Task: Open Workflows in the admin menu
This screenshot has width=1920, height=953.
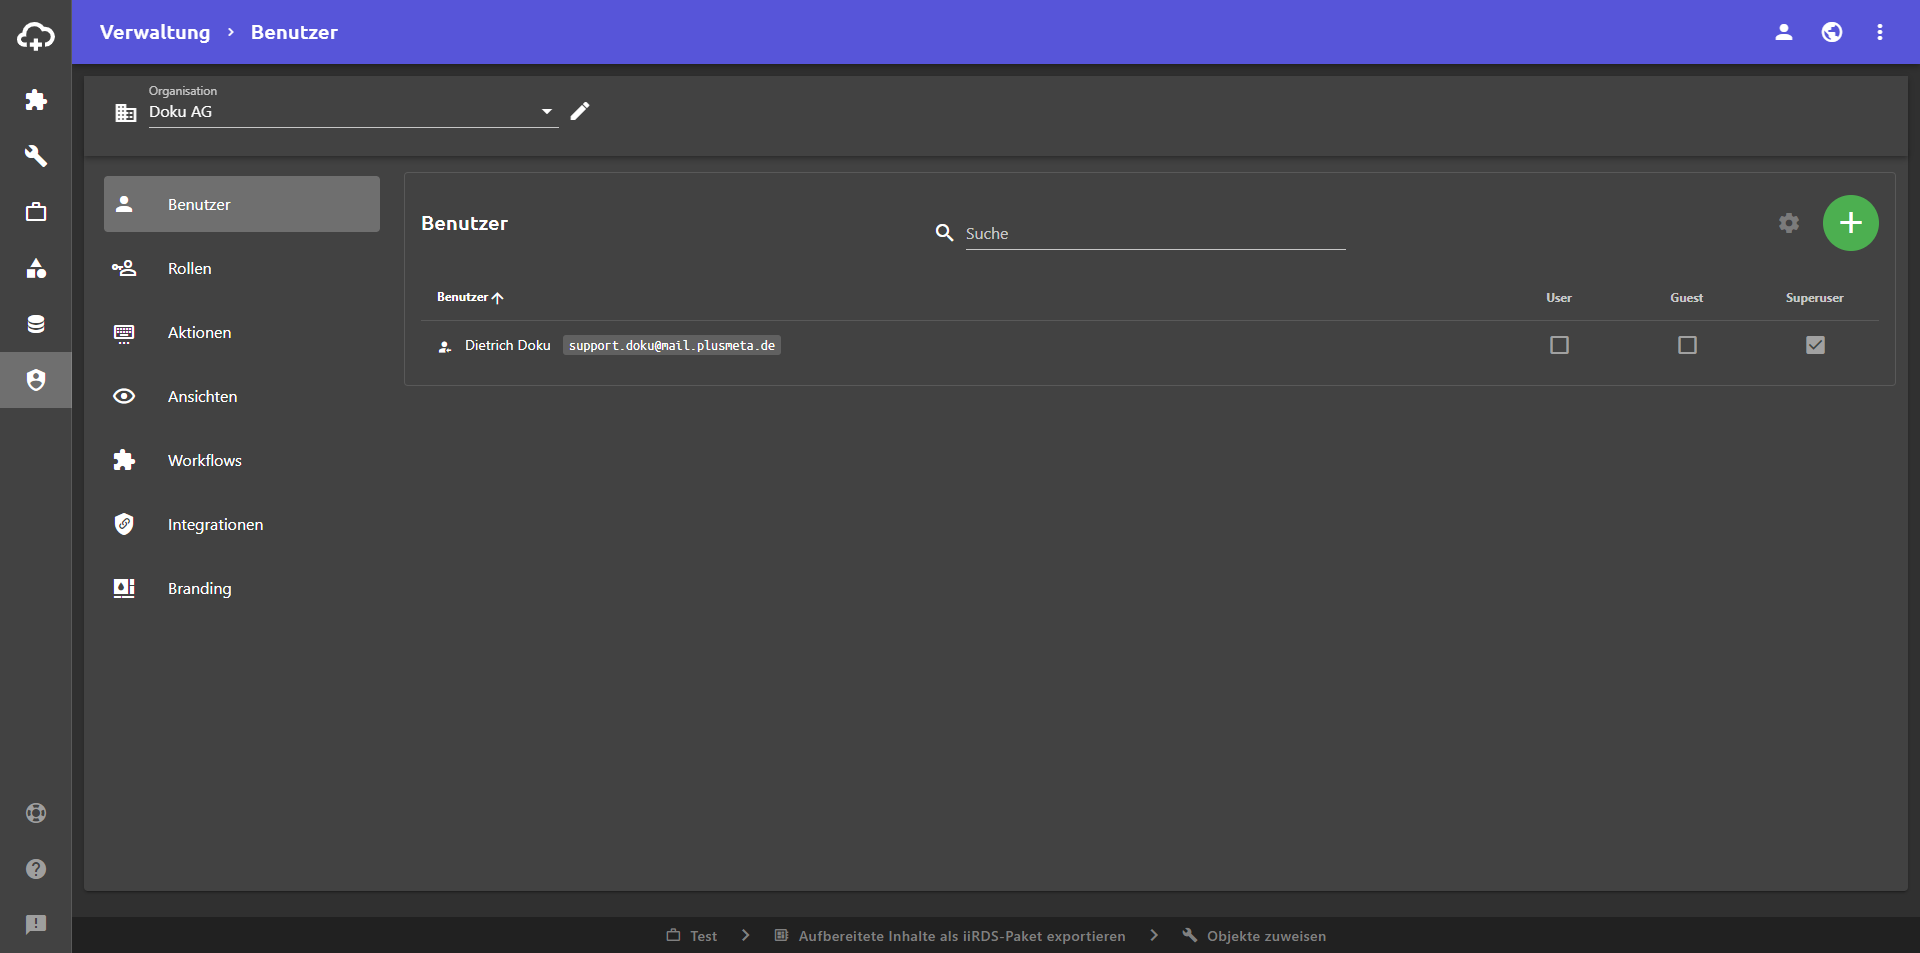Action: tap(205, 460)
